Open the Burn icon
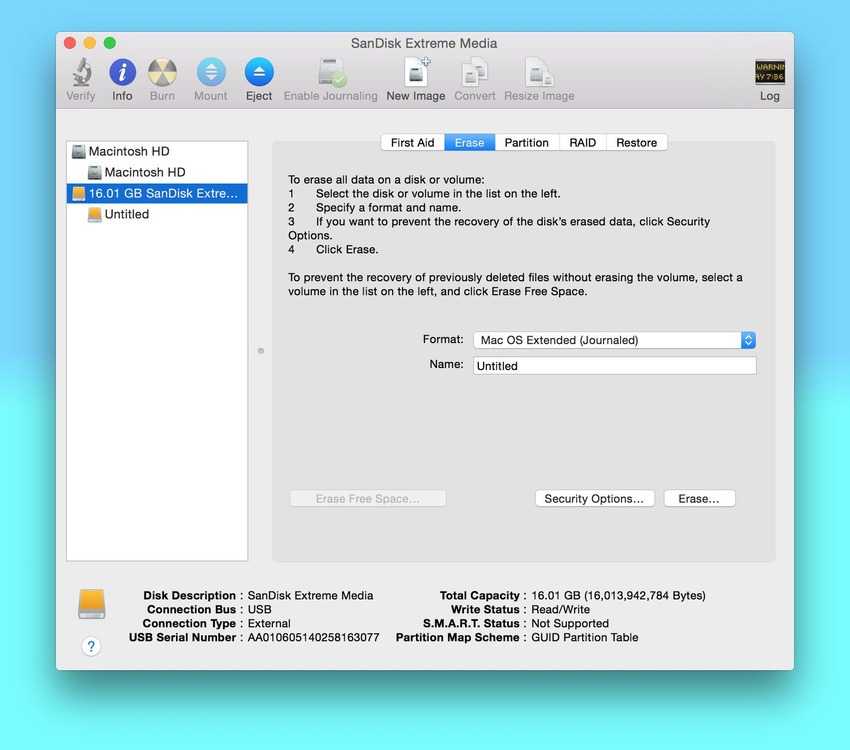 pyautogui.click(x=162, y=75)
